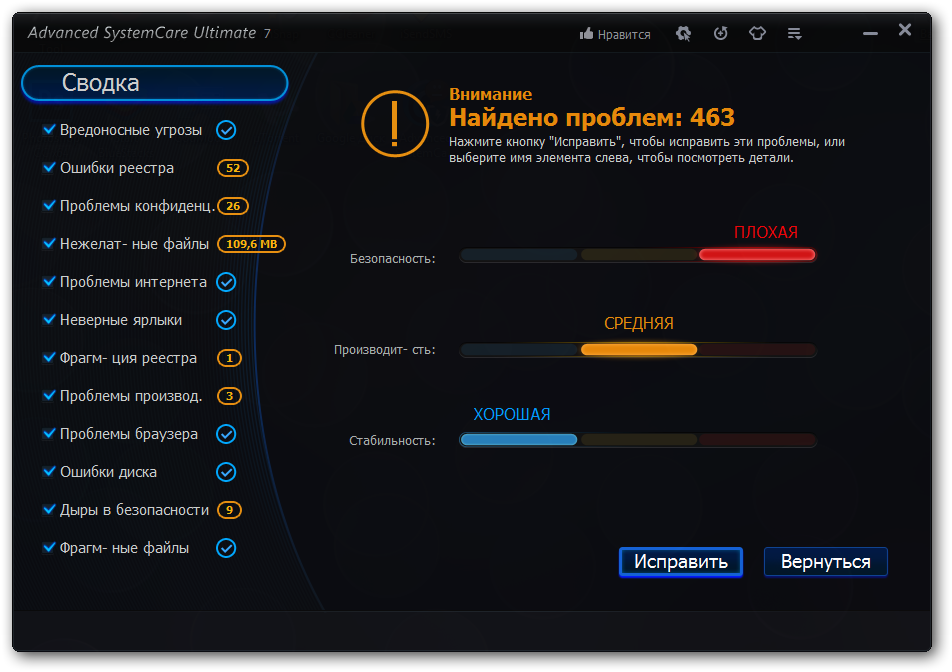This screenshot has height=672, width=952.
Task: Click the check status icon for Проблемы интернета
Action: click(226, 282)
